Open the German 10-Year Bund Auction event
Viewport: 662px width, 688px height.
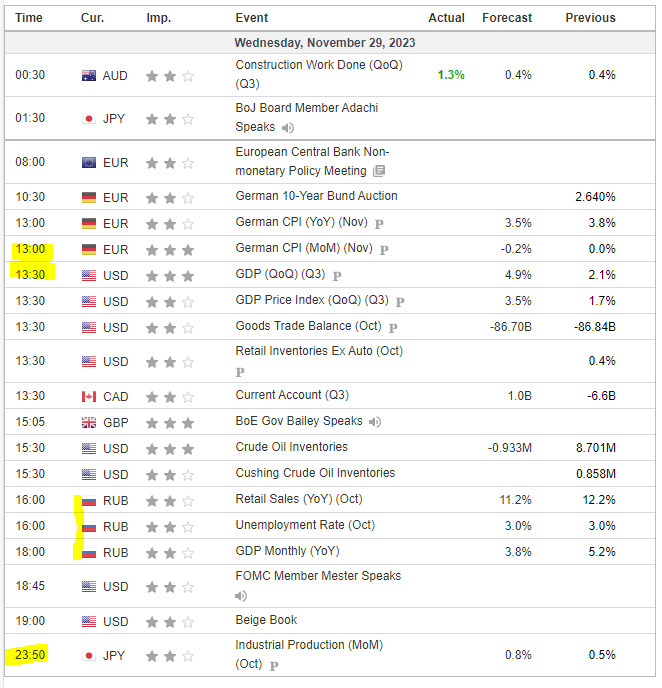point(316,196)
